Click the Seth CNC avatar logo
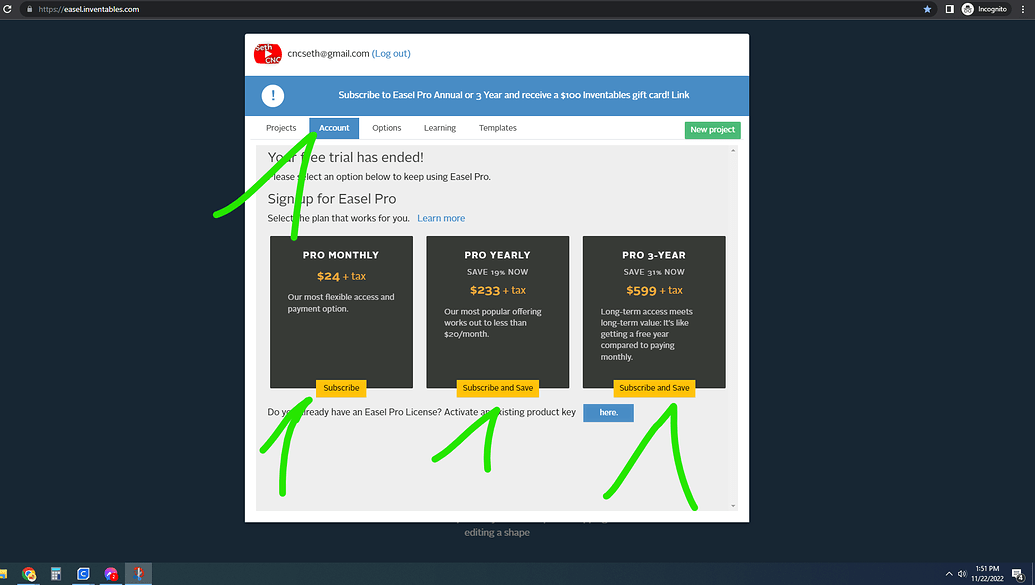 coord(266,53)
